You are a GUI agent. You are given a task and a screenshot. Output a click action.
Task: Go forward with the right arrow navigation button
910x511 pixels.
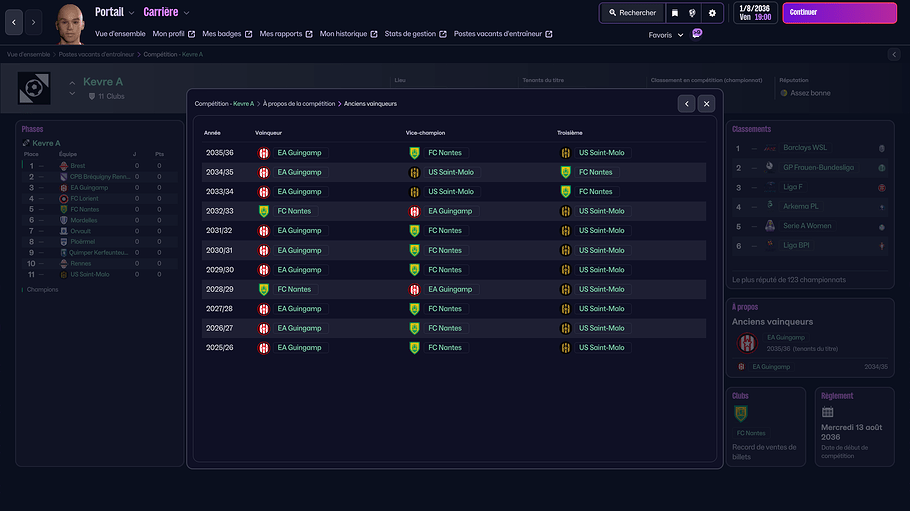[x=34, y=22]
